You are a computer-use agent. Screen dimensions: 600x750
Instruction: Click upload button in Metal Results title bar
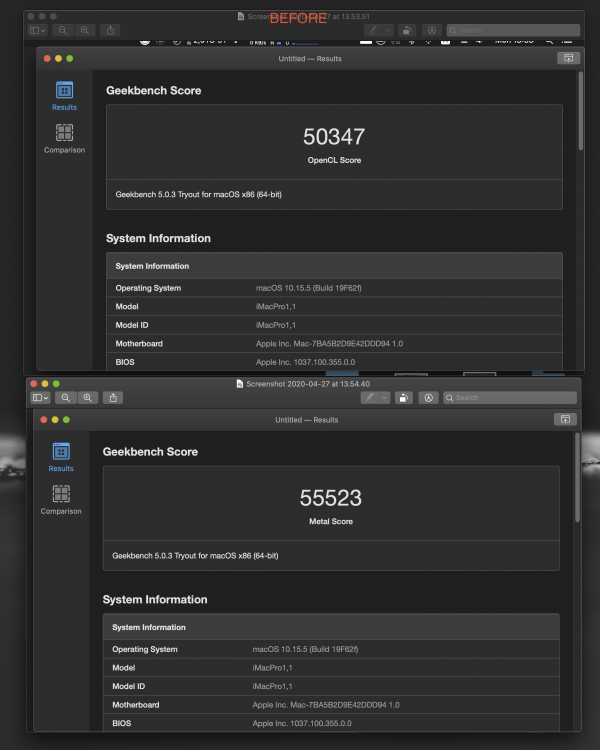click(565, 419)
